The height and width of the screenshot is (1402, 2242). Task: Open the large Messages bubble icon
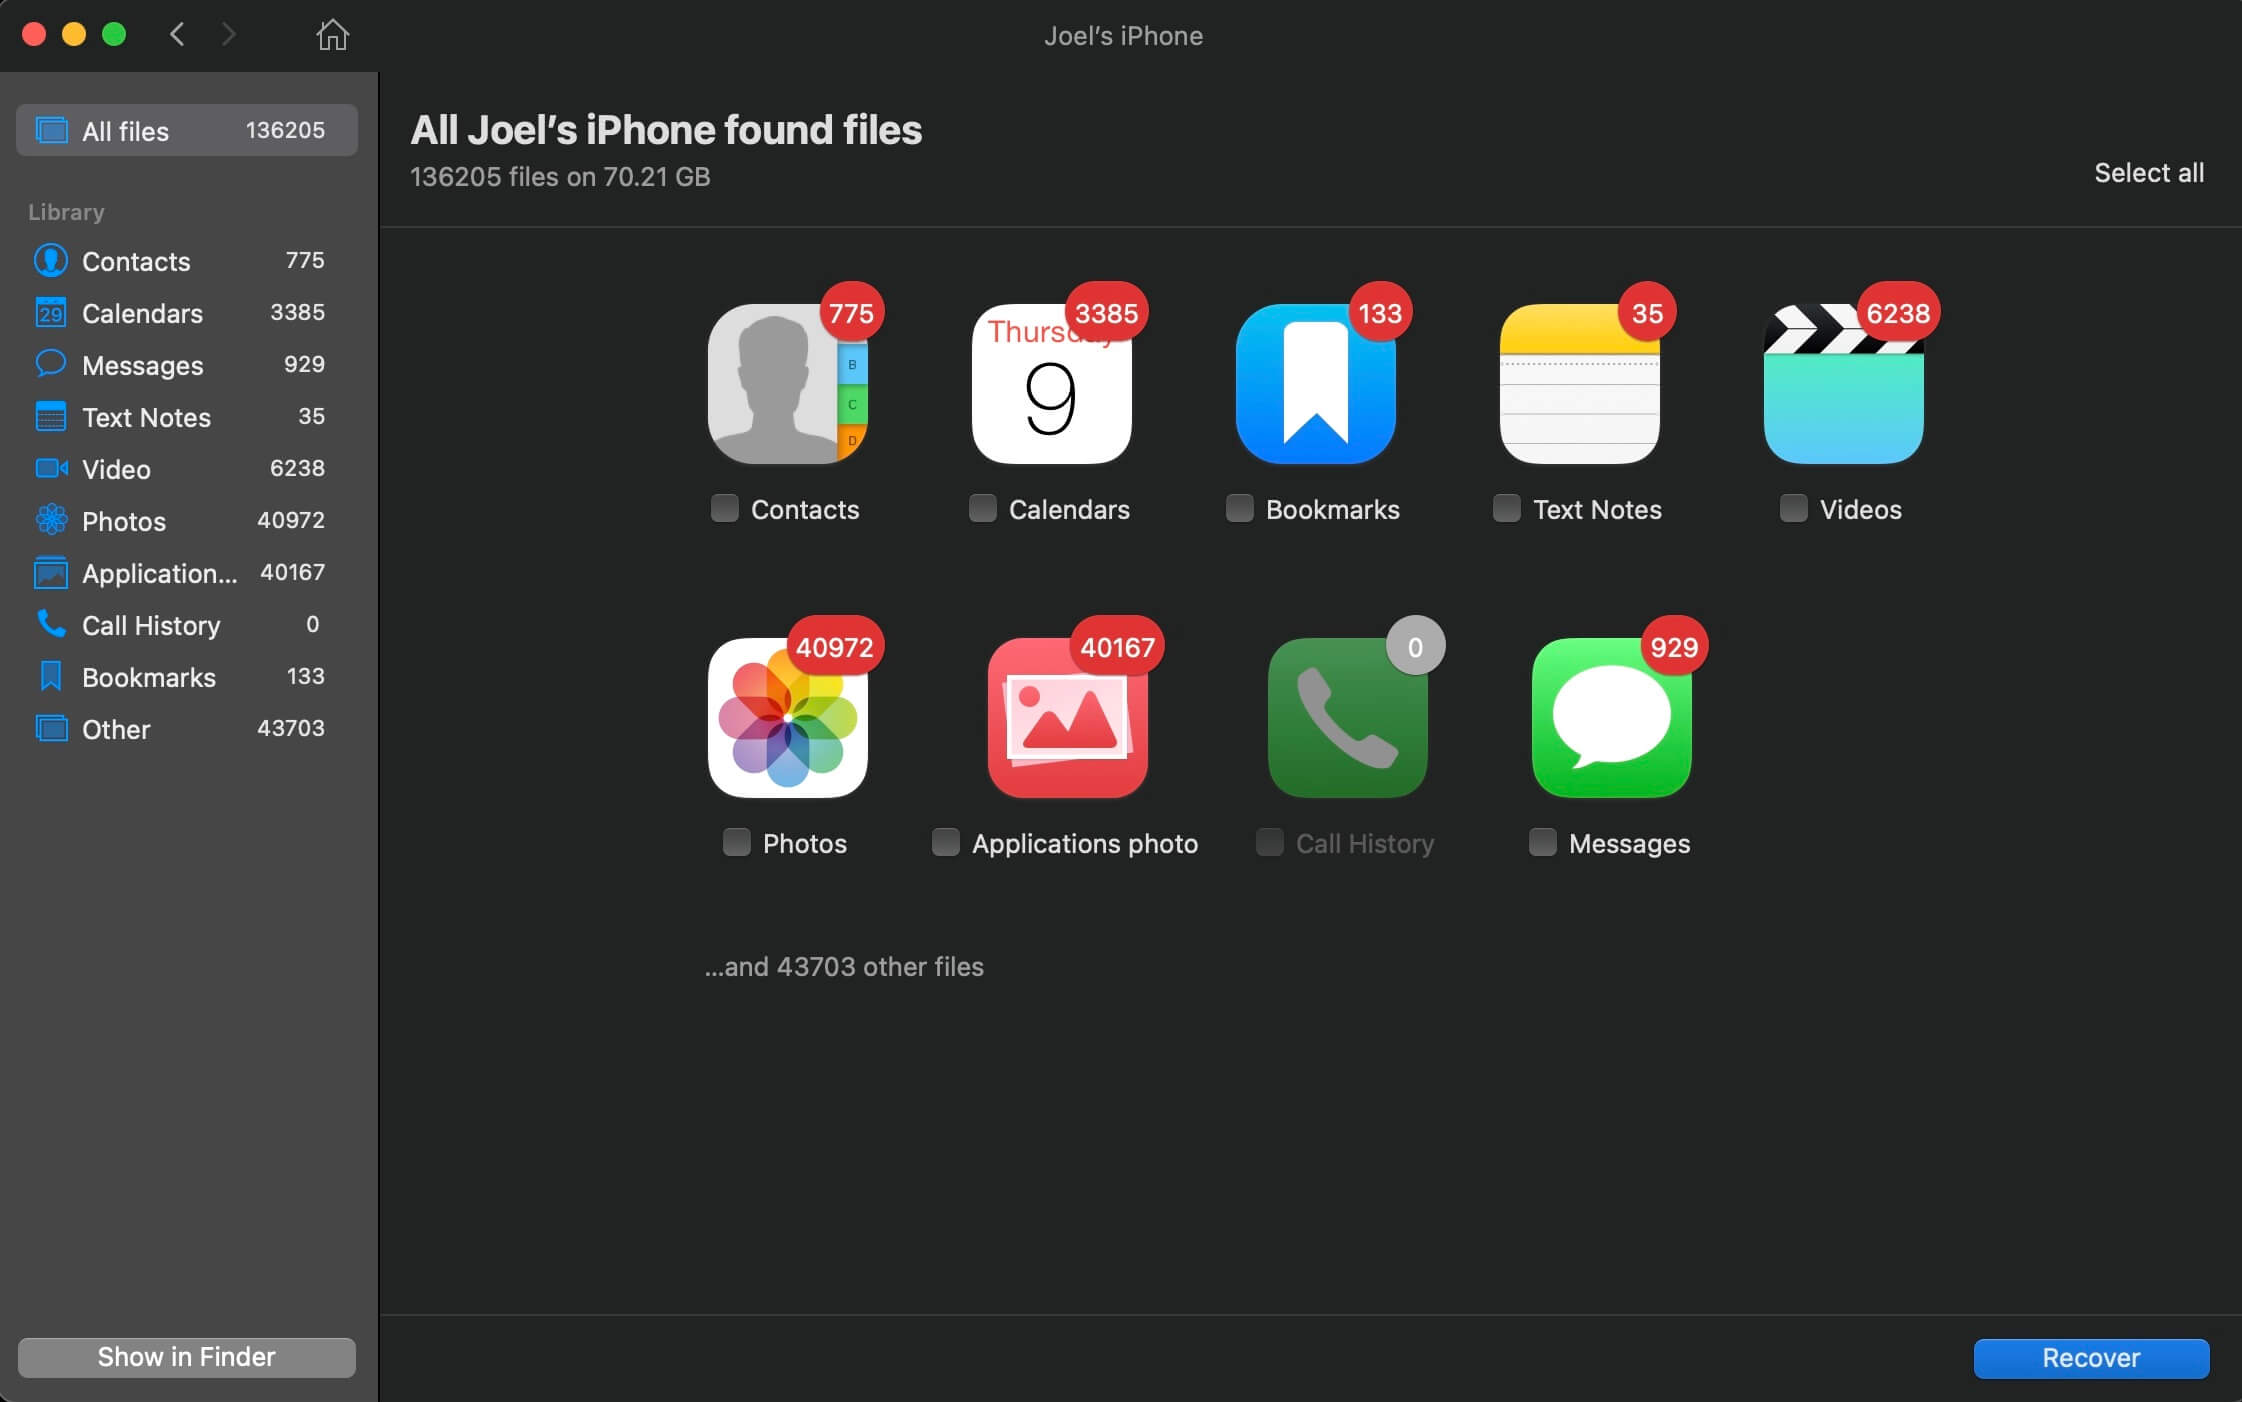point(1611,717)
